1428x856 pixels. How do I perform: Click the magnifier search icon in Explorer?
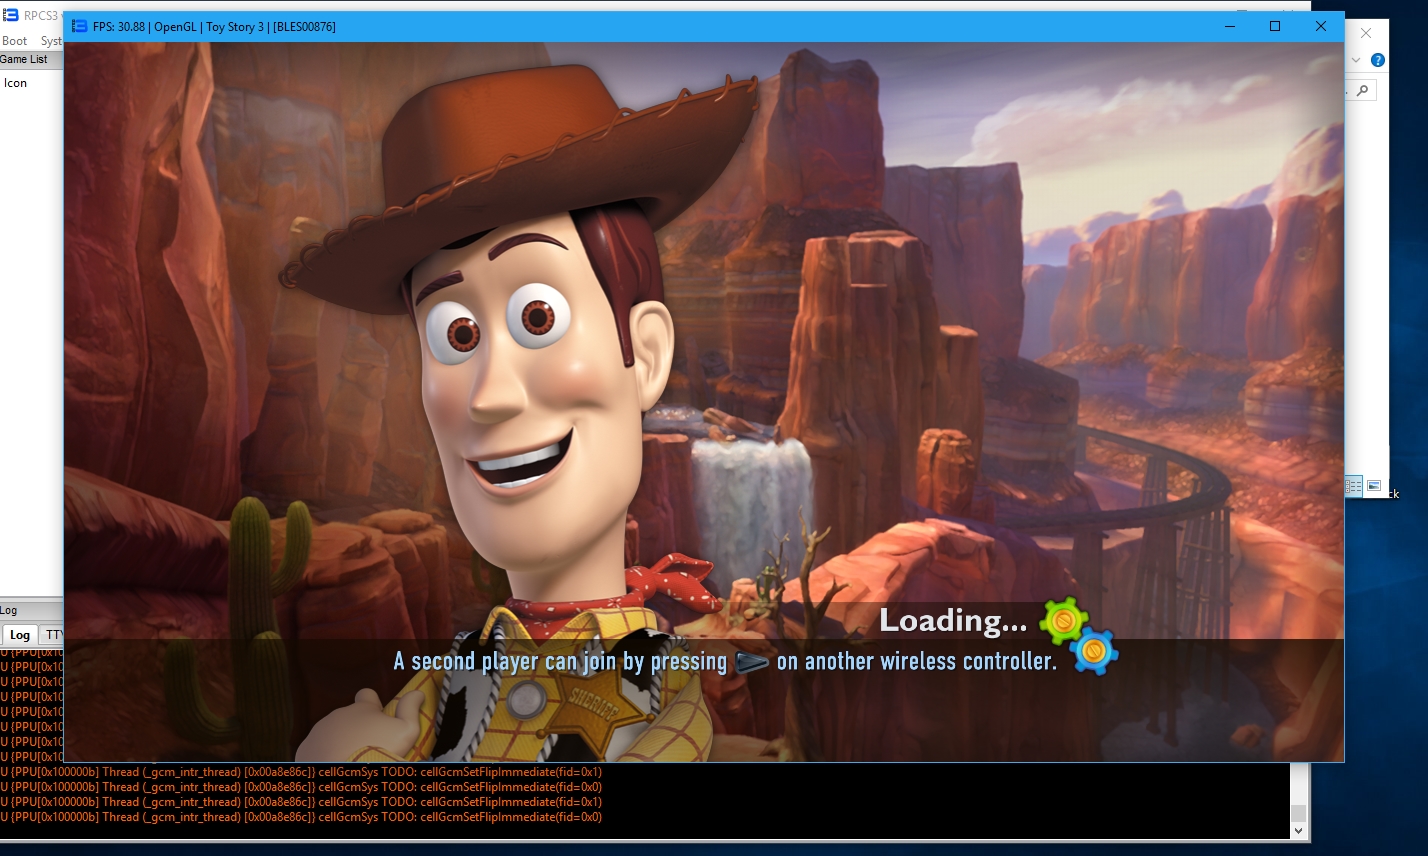(x=1363, y=90)
